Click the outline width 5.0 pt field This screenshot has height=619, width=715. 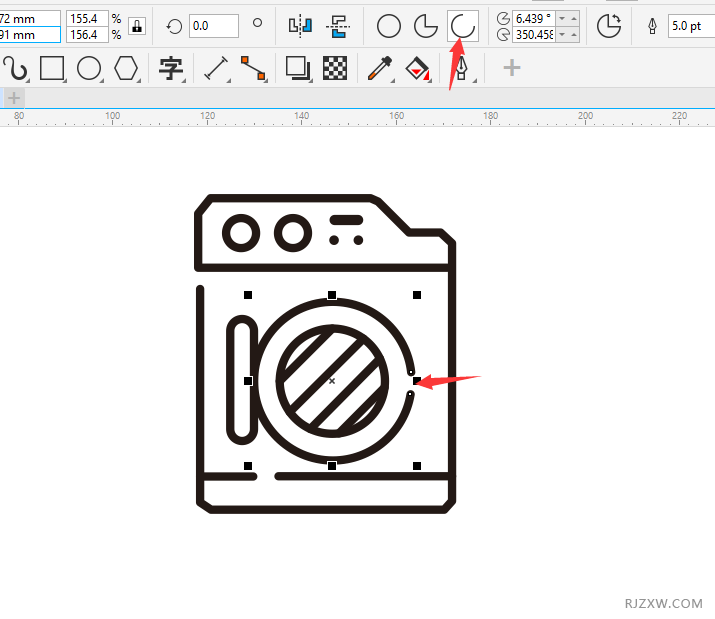click(690, 26)
